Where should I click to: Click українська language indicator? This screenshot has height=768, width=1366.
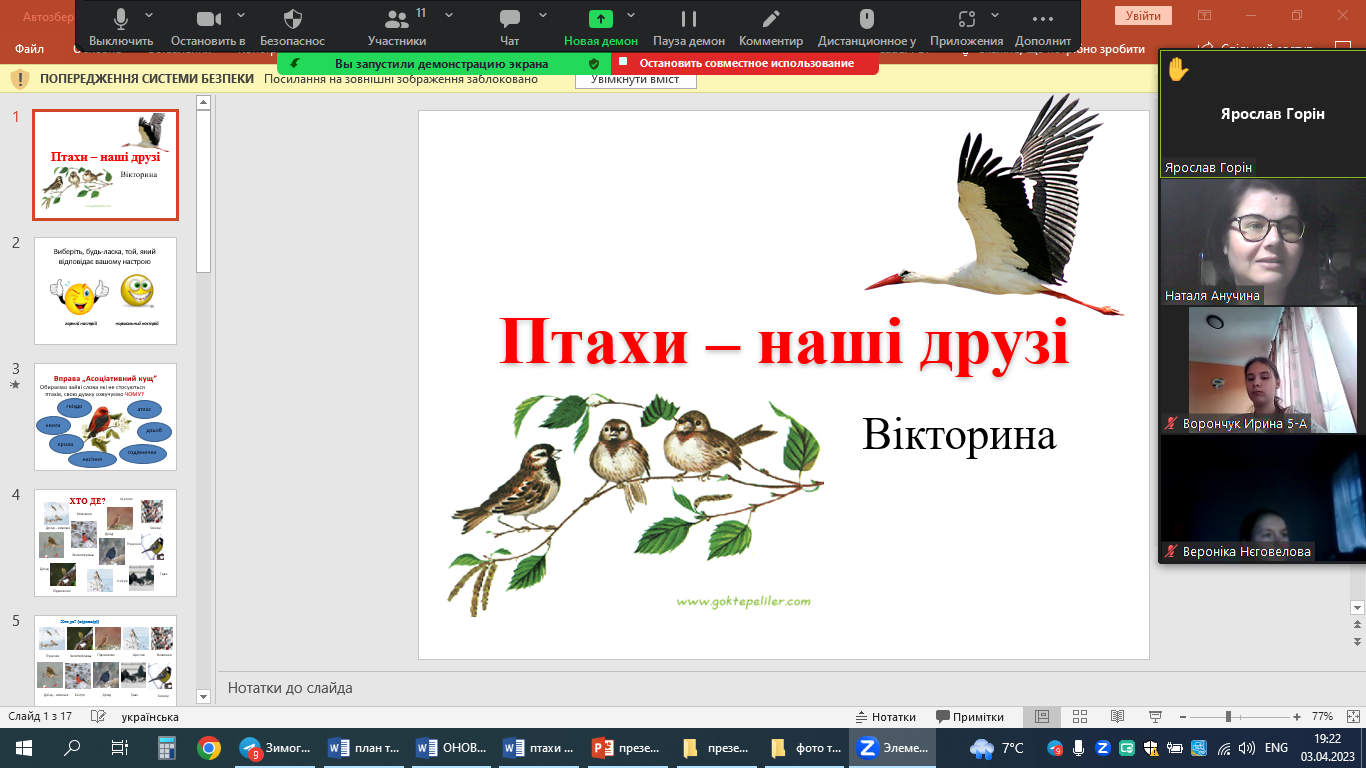[x=150, y=717]
